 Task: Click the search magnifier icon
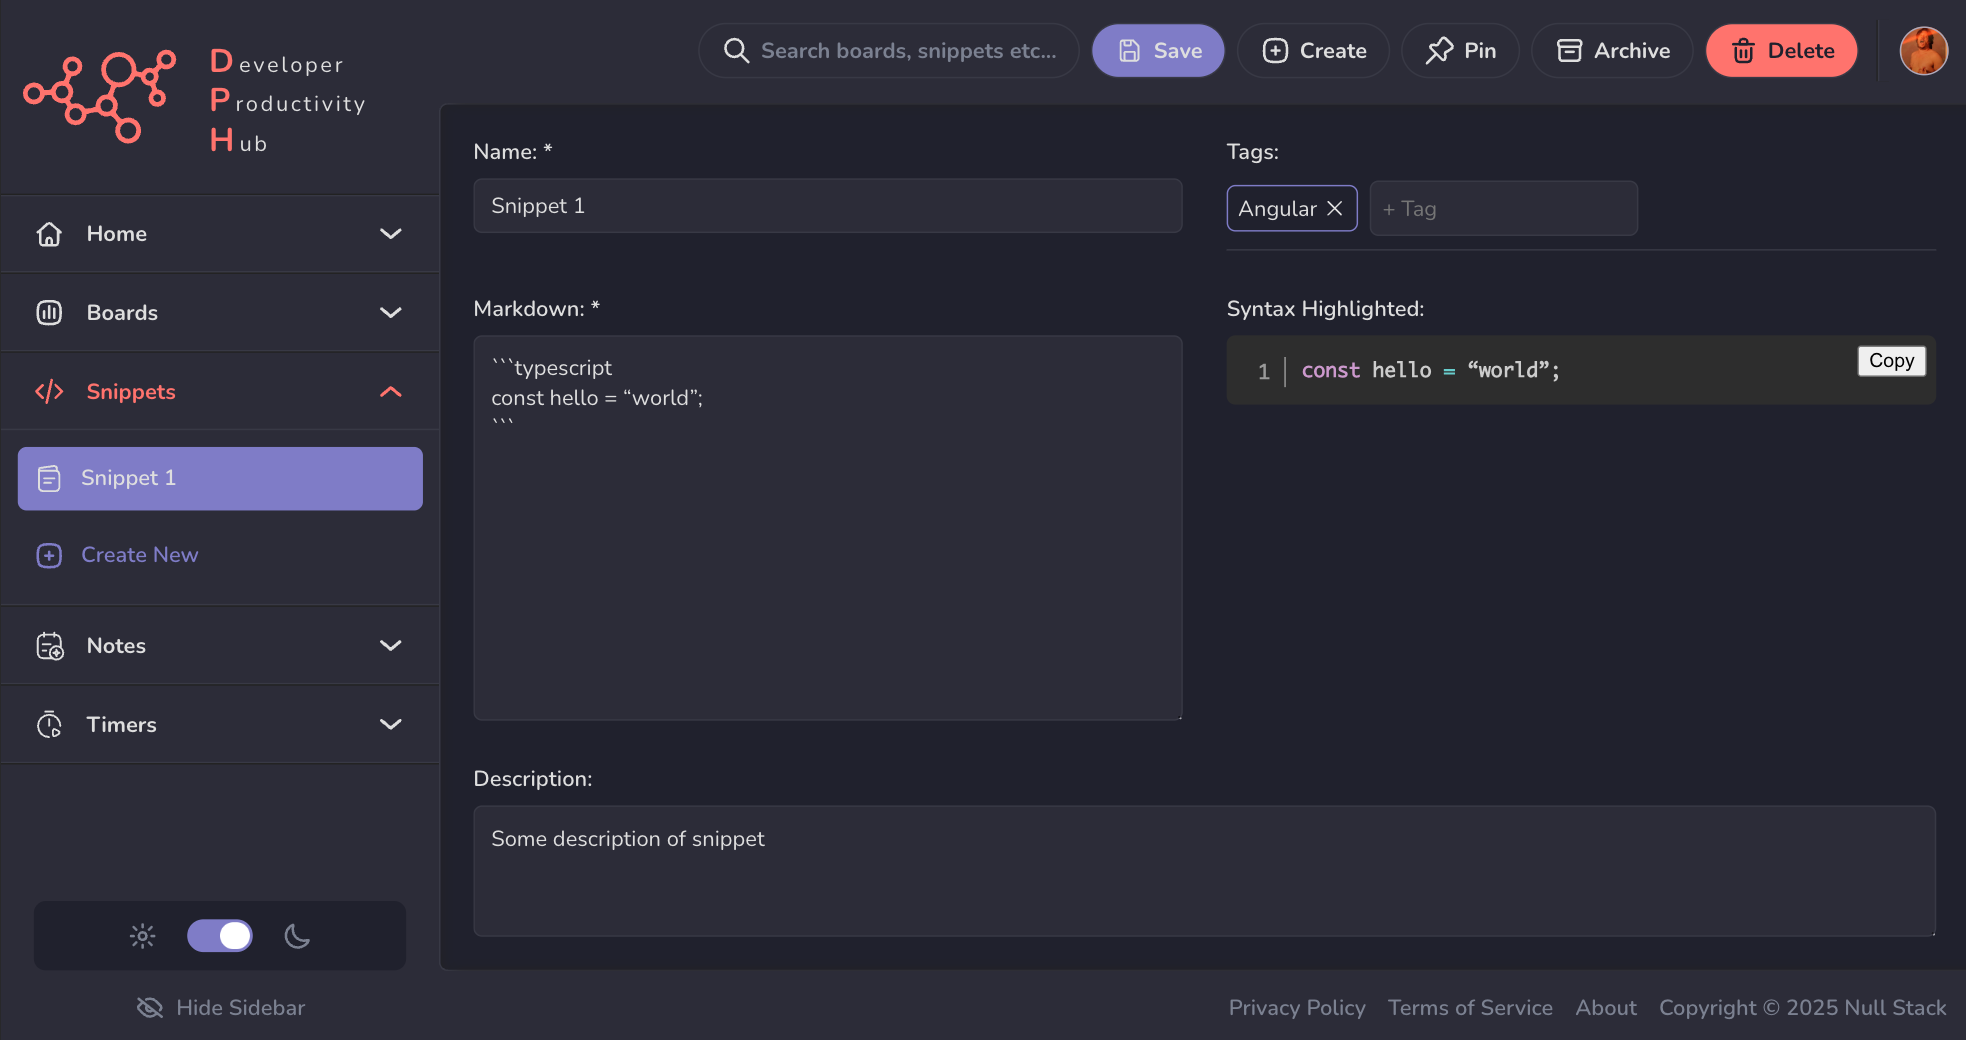click(736, 50)
